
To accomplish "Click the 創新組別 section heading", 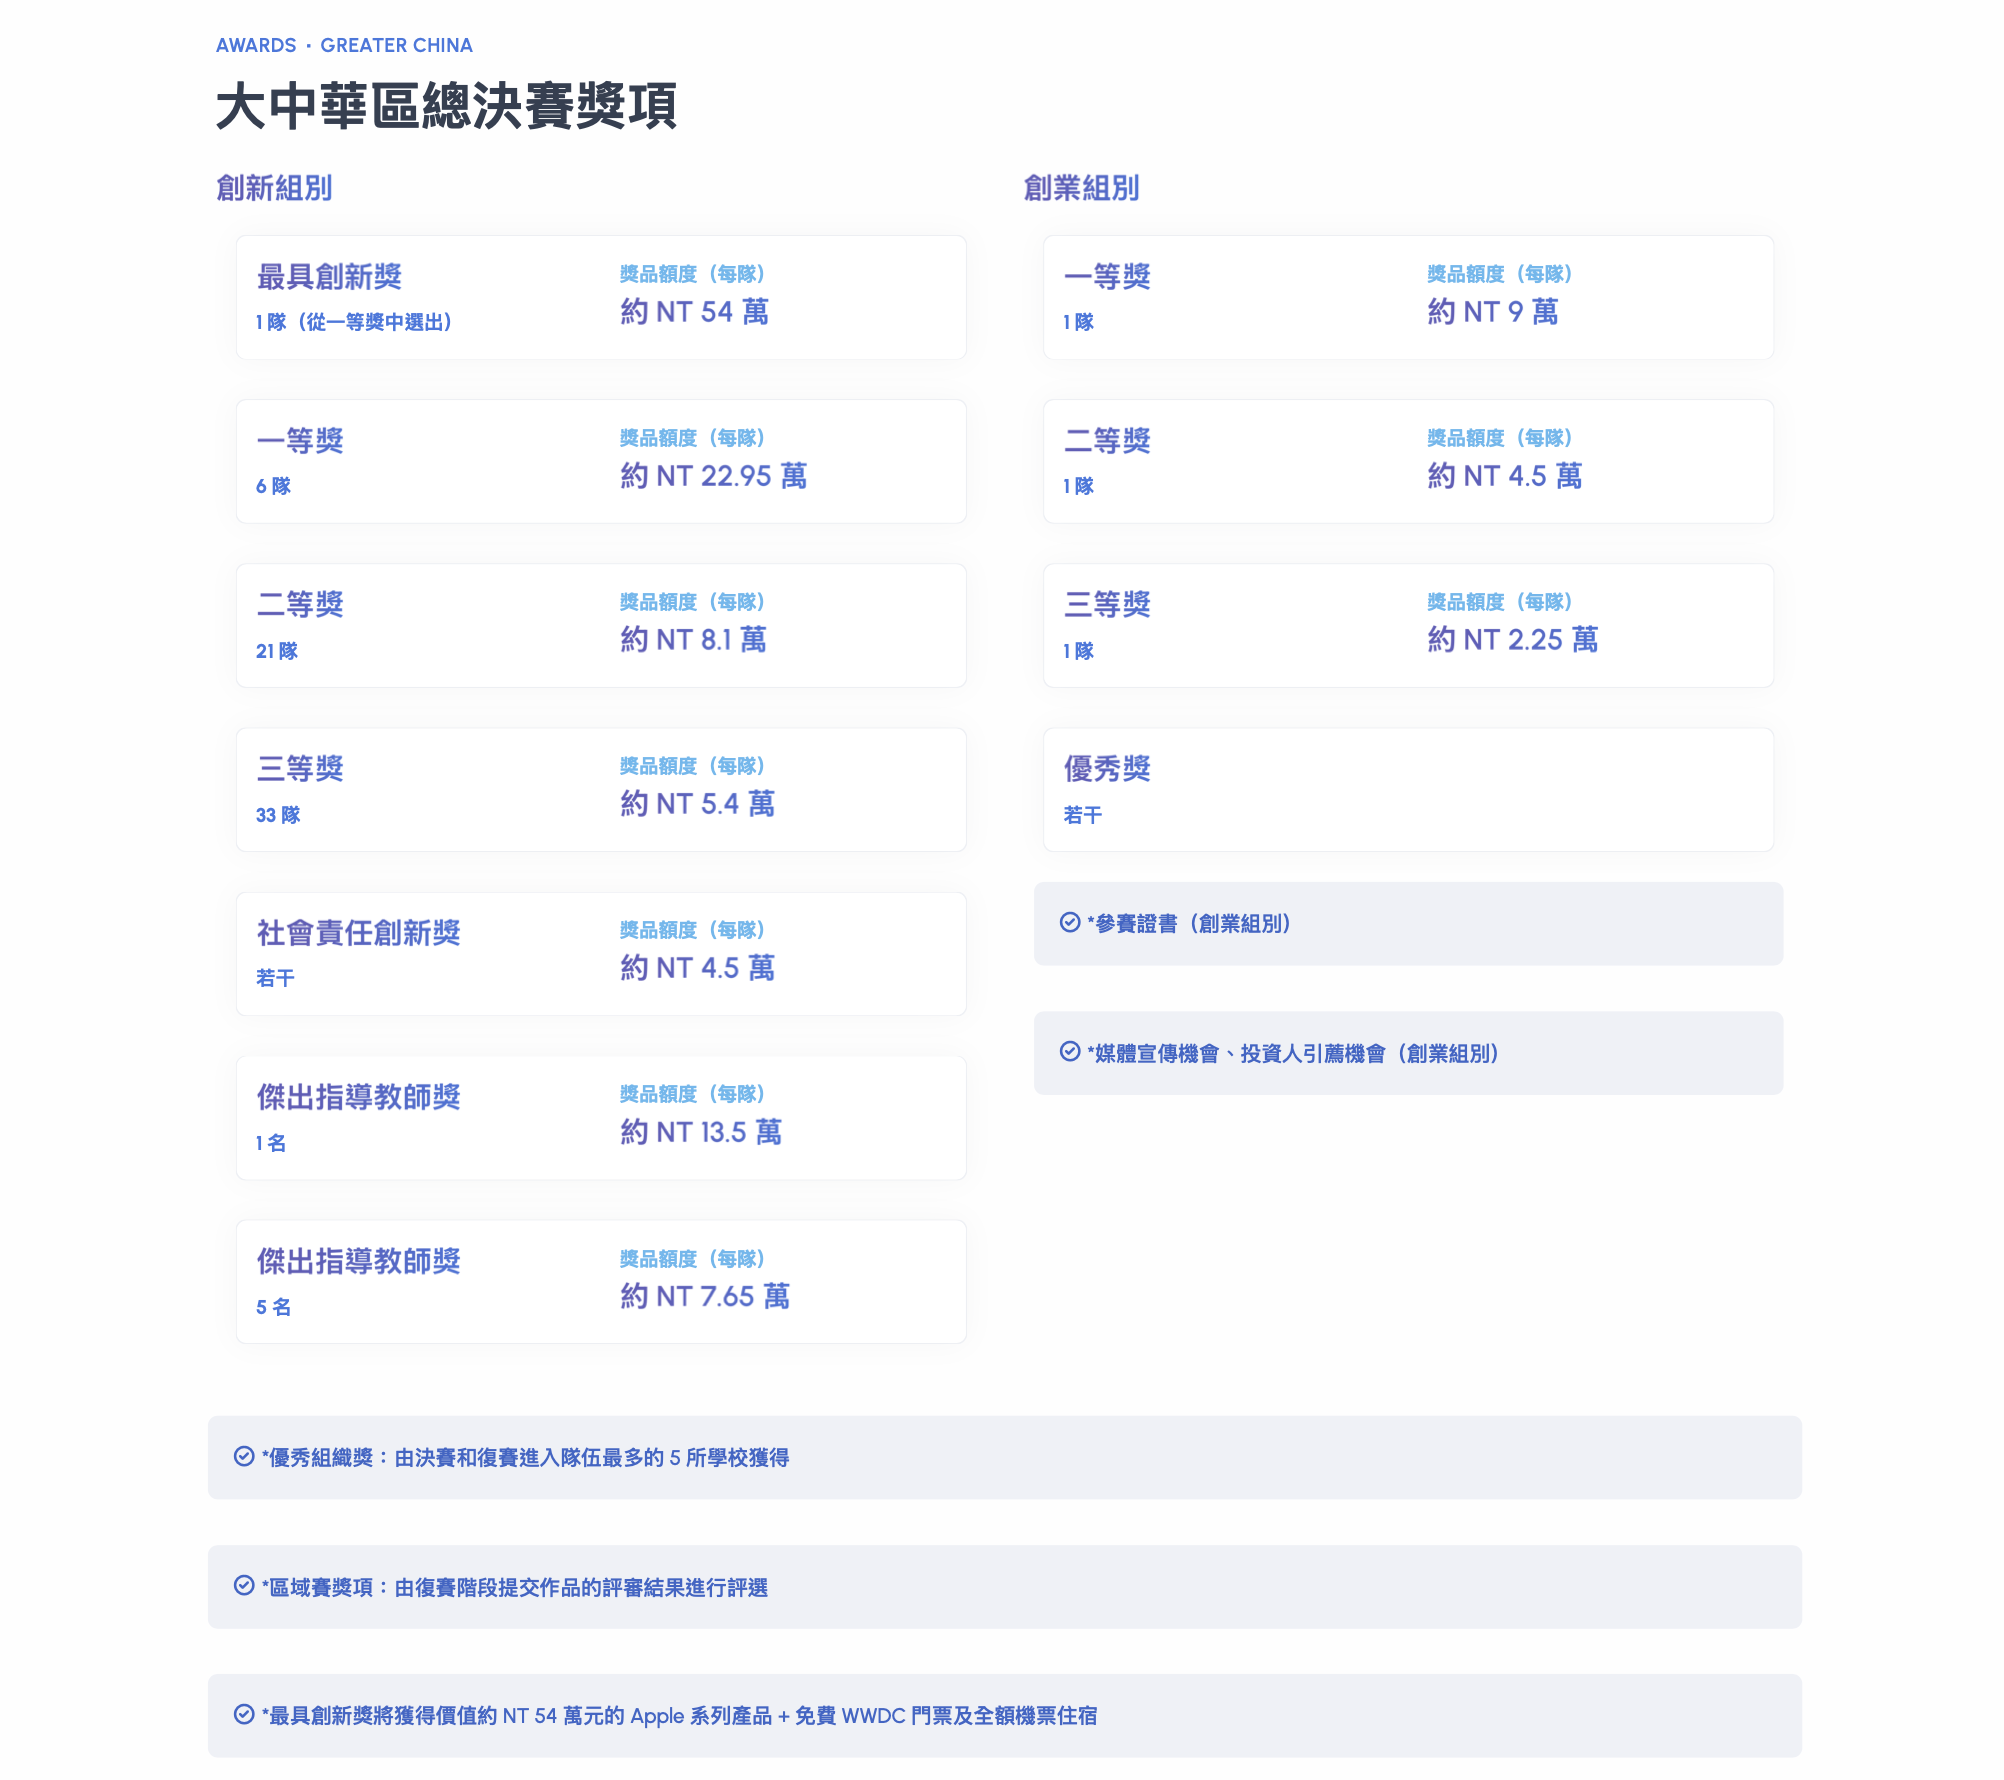I will (274, 188).
